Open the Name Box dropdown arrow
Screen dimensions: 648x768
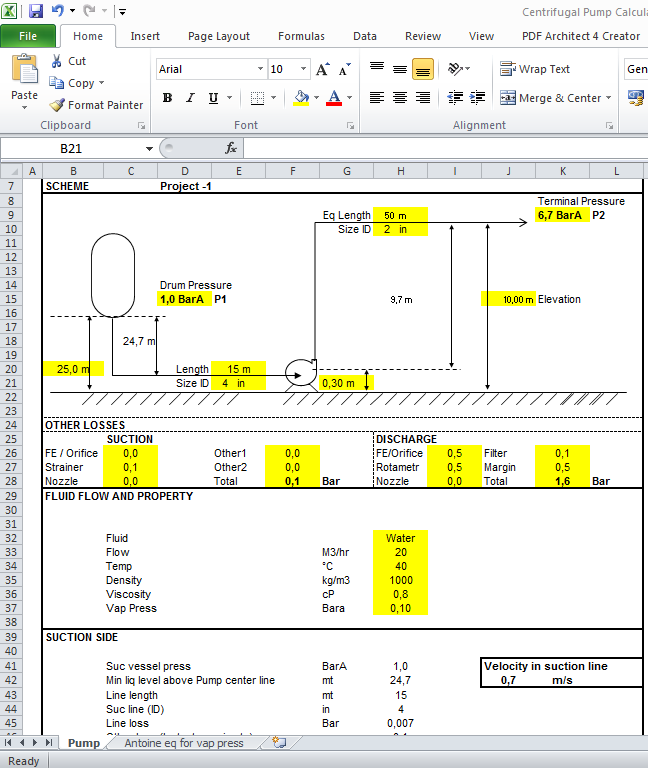149,148
